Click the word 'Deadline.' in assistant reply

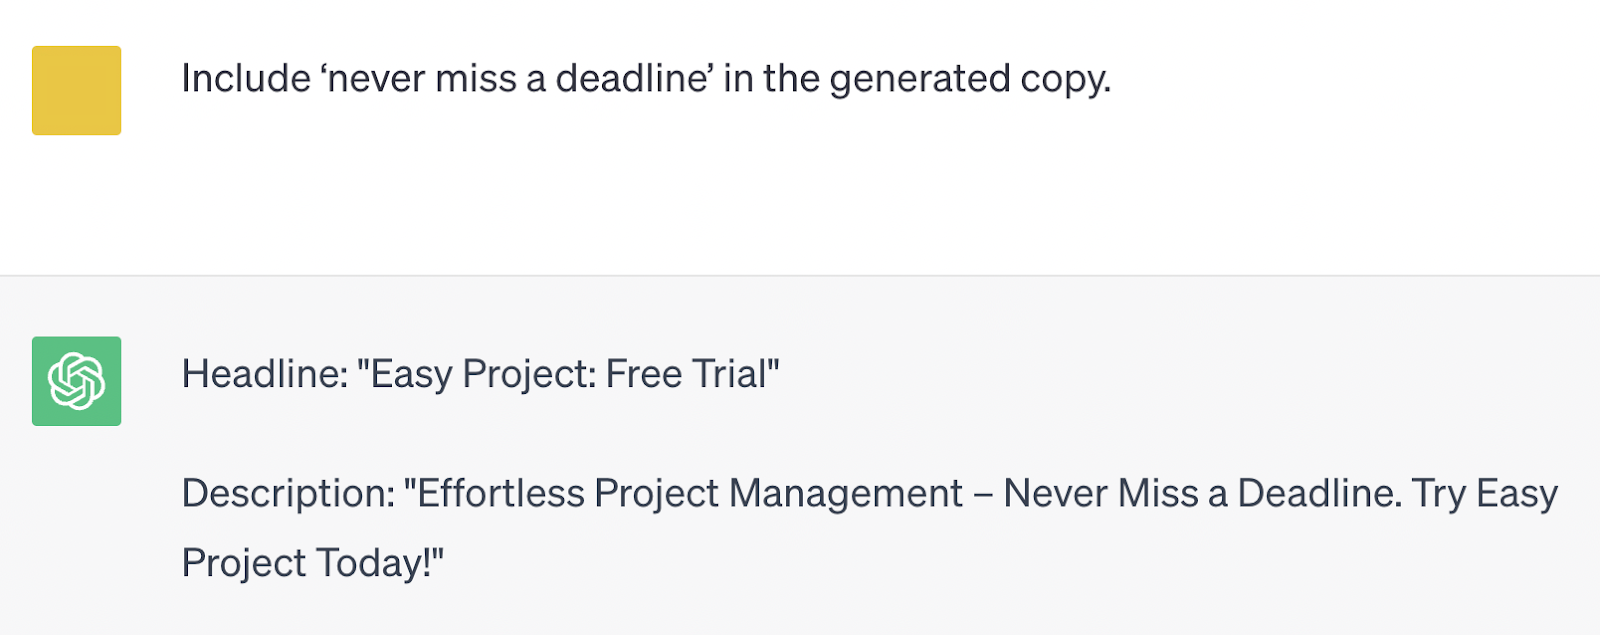[x=1319, y=494]
